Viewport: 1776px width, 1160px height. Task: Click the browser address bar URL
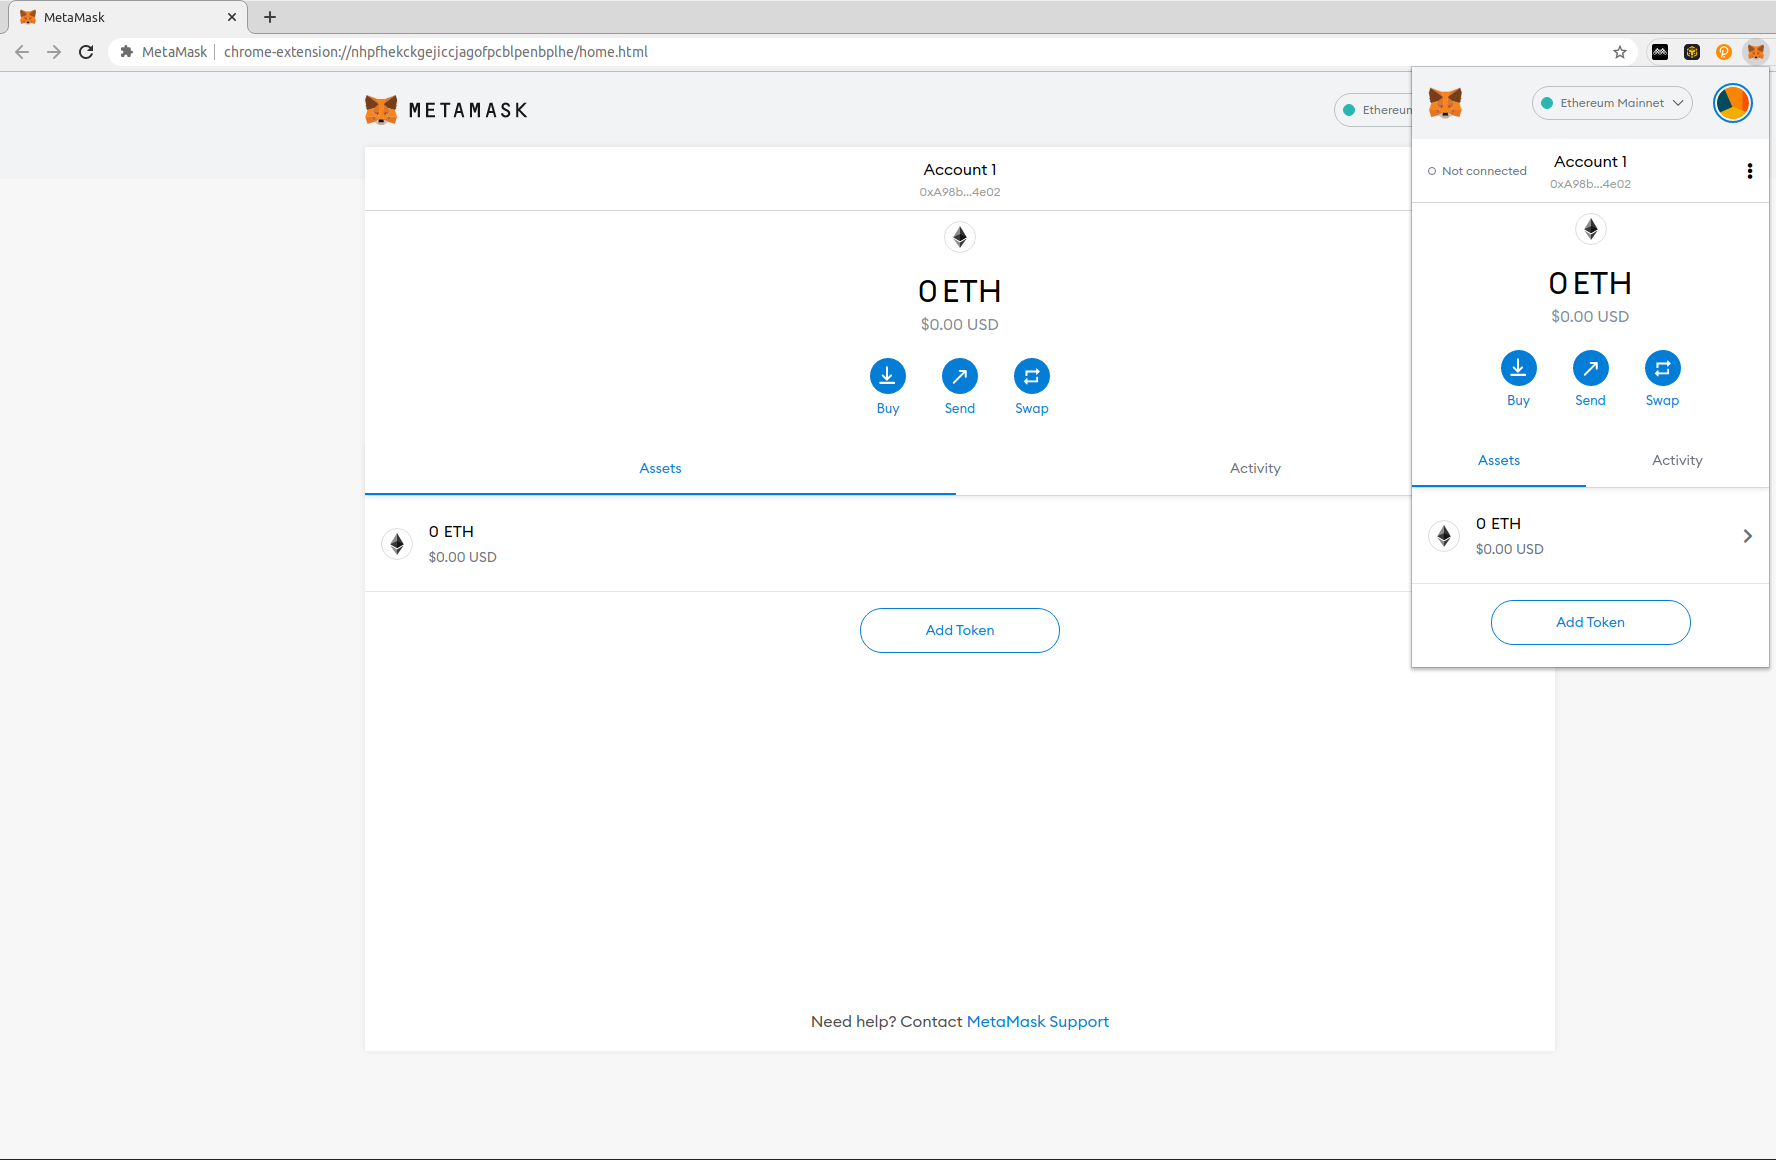(x=436, y=52)
